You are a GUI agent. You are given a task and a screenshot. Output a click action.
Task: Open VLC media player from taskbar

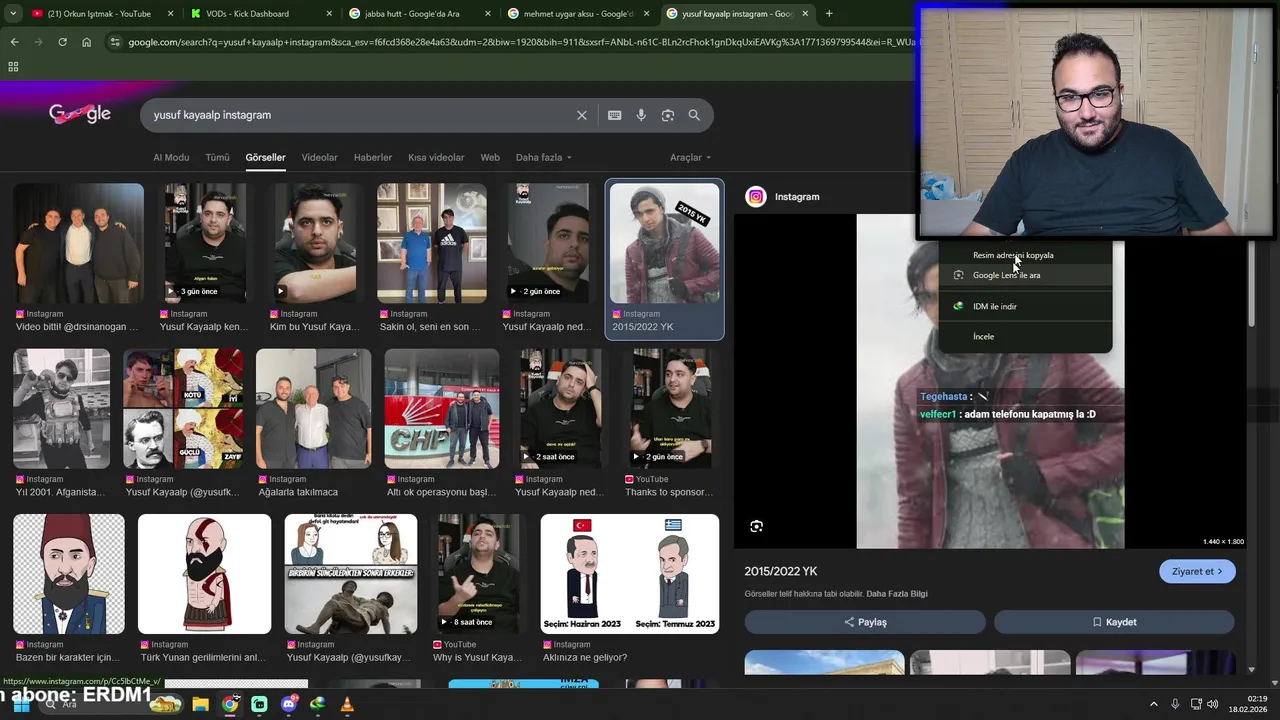347,704
